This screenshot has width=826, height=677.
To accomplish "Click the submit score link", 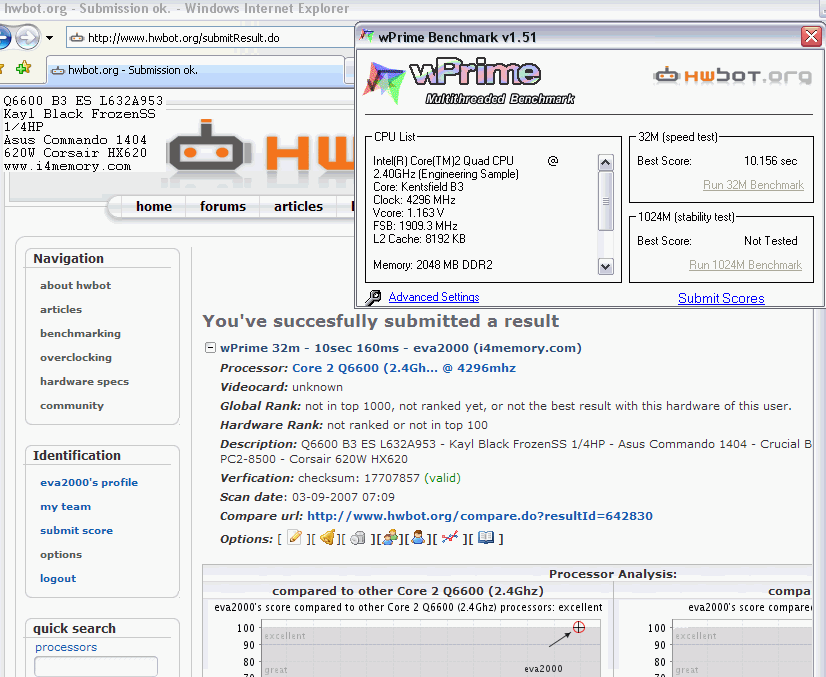I will click(76, 531).
